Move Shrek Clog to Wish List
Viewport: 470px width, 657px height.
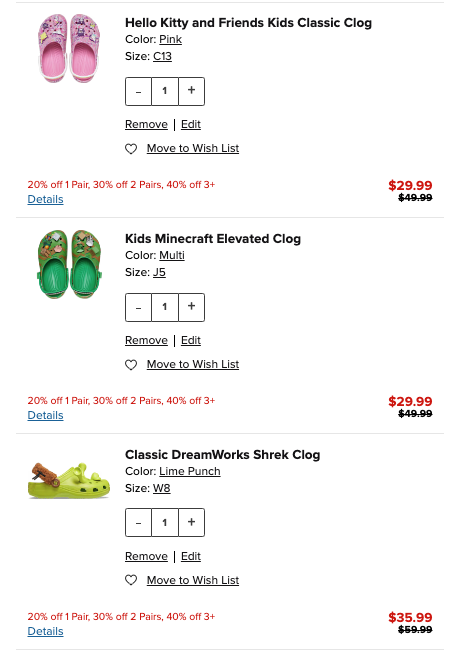pyautogui.click(x=193, y=580)
